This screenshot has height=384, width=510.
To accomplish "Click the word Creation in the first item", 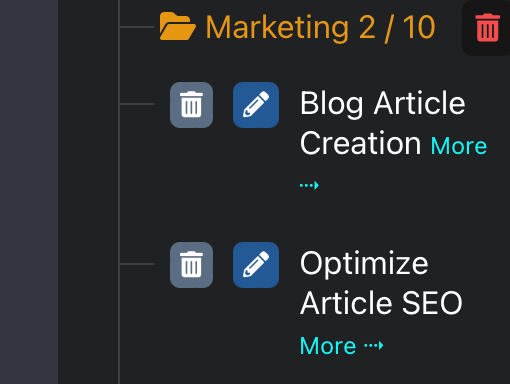I will tap(361, 143).
